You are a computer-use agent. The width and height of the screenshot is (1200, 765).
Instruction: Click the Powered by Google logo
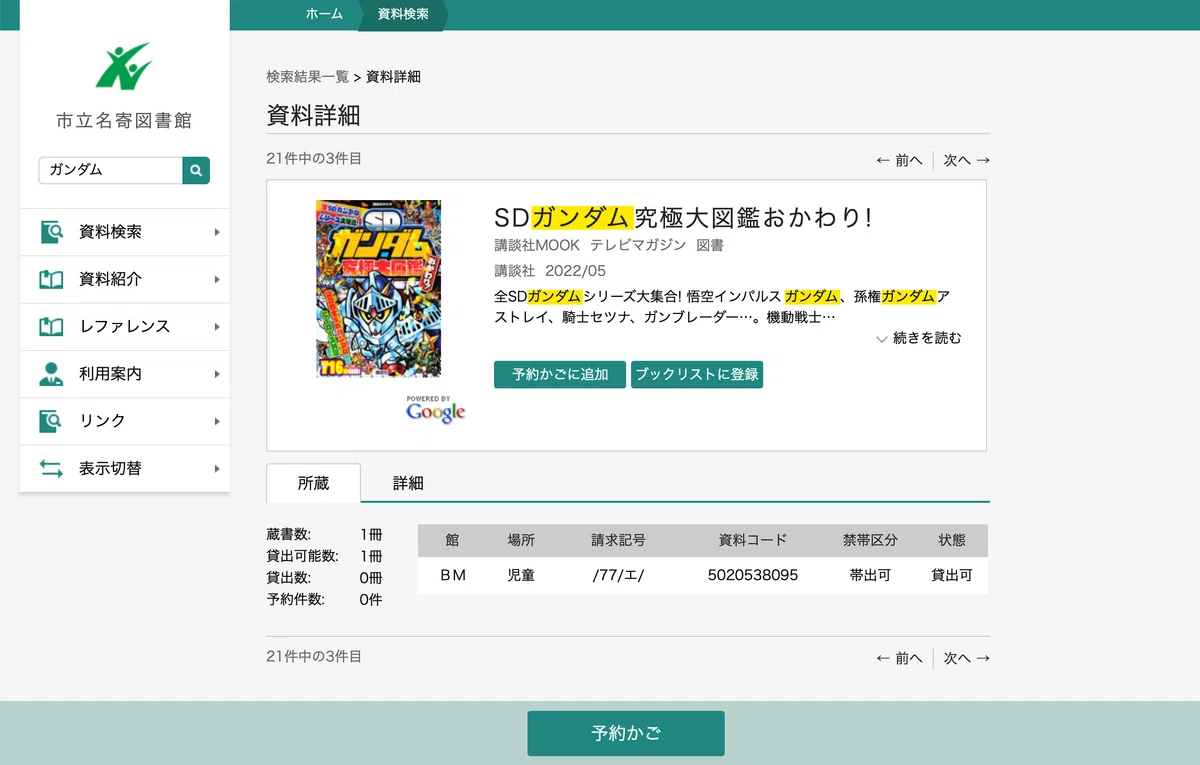pyautogui.click(x=436, y=409)
